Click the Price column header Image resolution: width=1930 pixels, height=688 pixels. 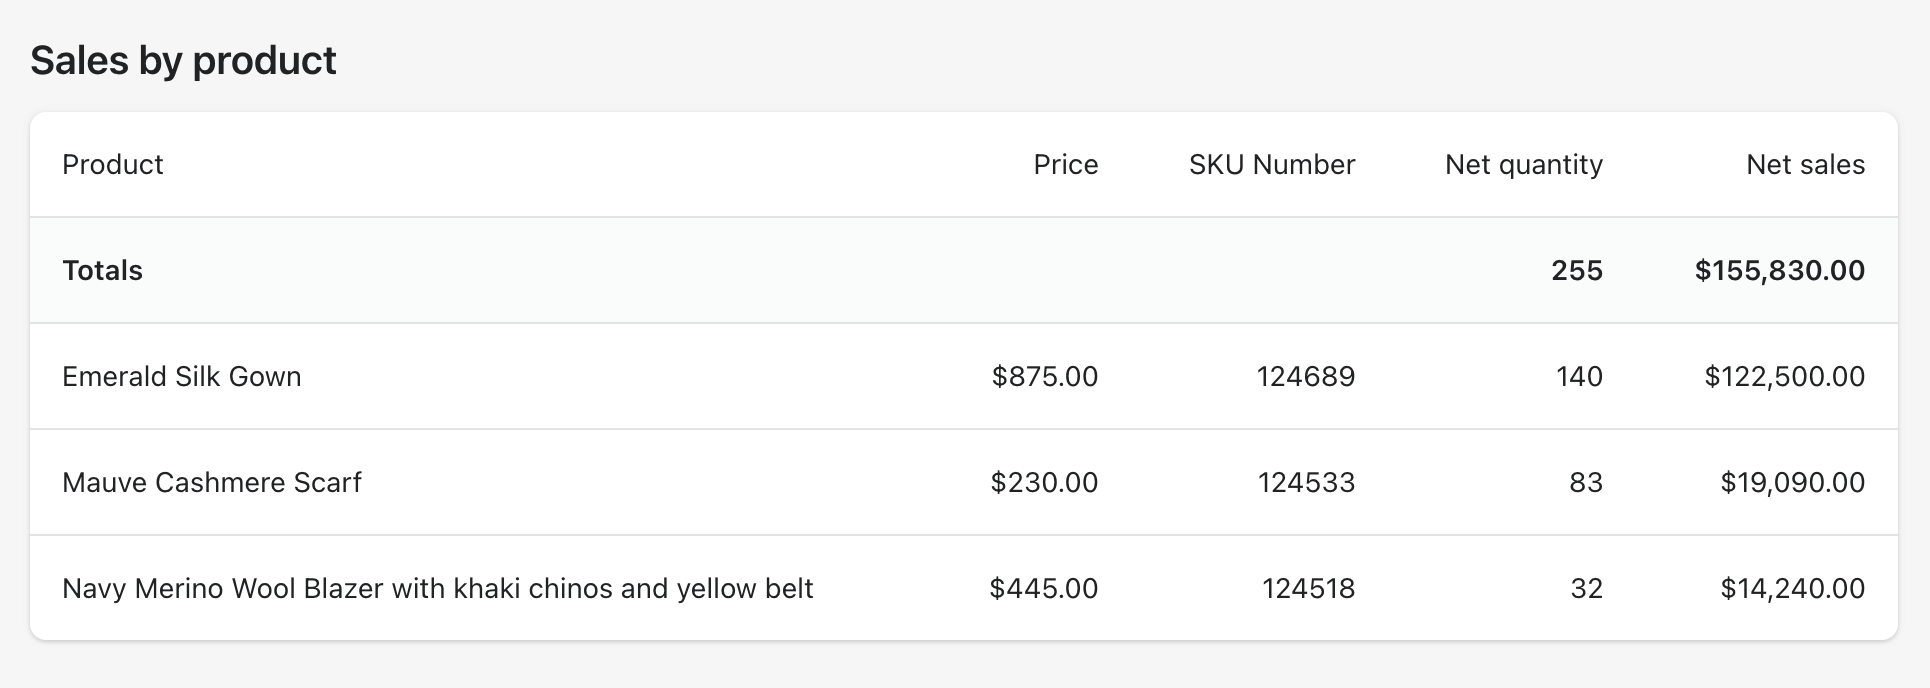pos(1065,164)
